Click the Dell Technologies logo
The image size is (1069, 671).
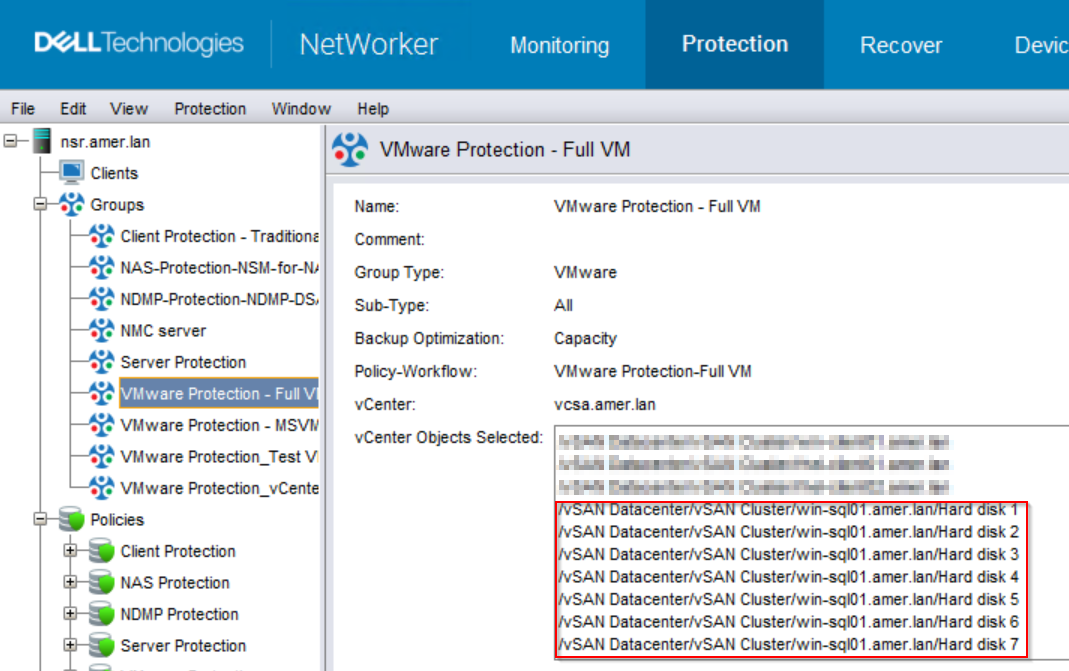click(139, 43)
